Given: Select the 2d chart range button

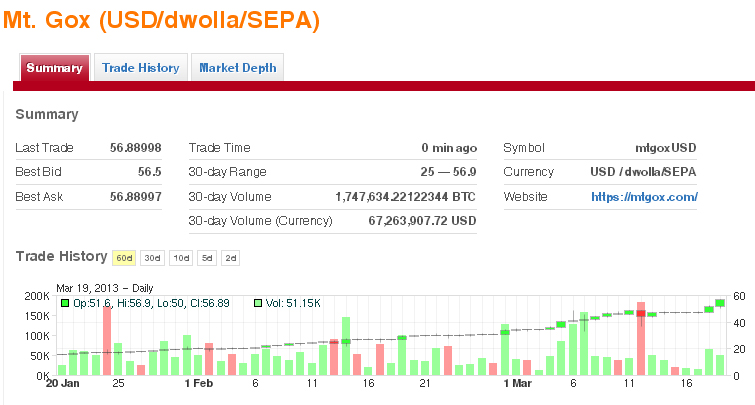Looking at the screenshot, I should [231, 258].
